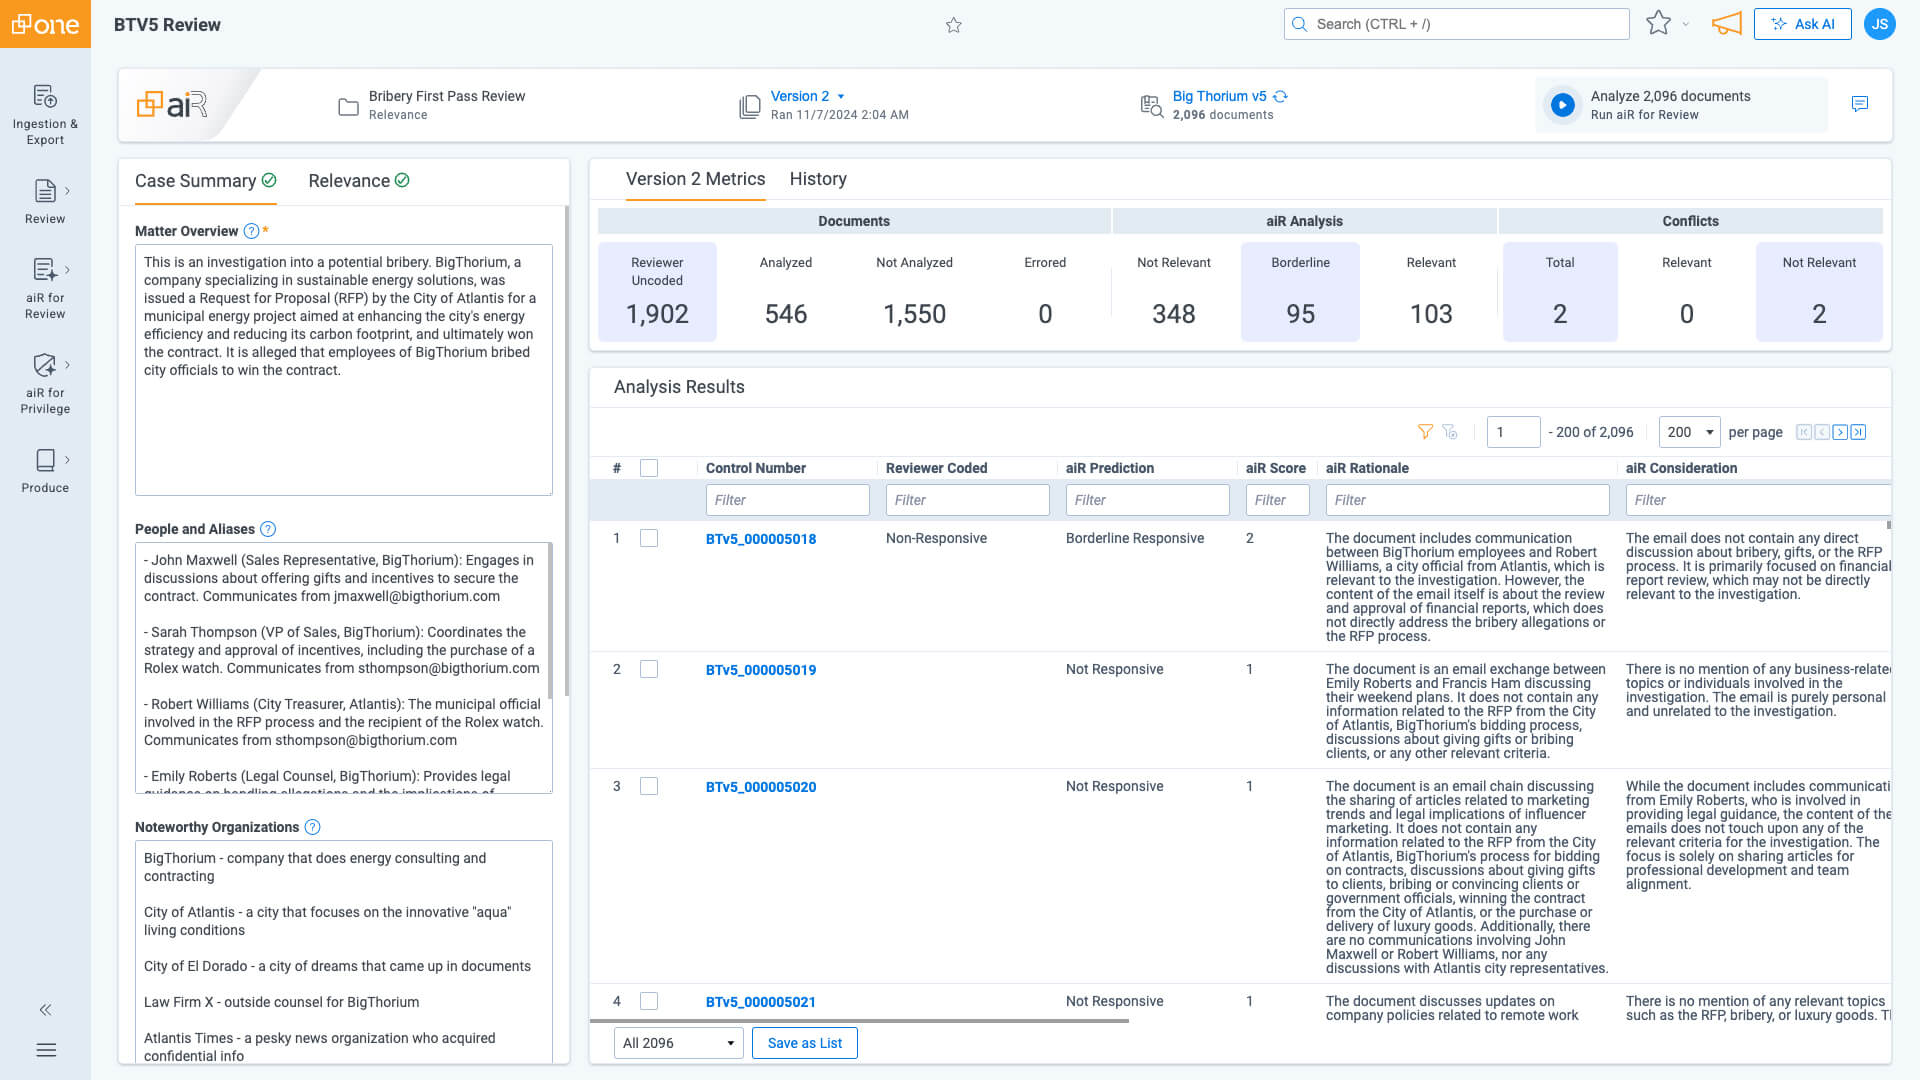Image resolution: width=1920 pixels, height=1080 pixels.
Task: Click the clear filters icon
Action: tap(1450, 432)
